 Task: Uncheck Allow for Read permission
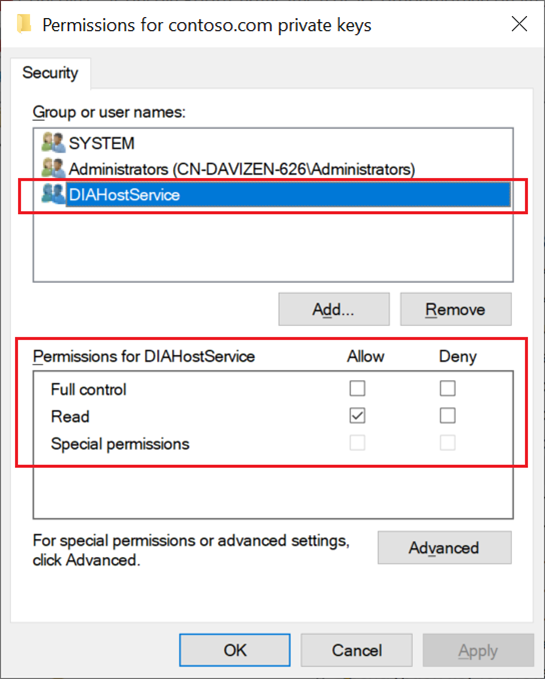click(x=357, y=416)
